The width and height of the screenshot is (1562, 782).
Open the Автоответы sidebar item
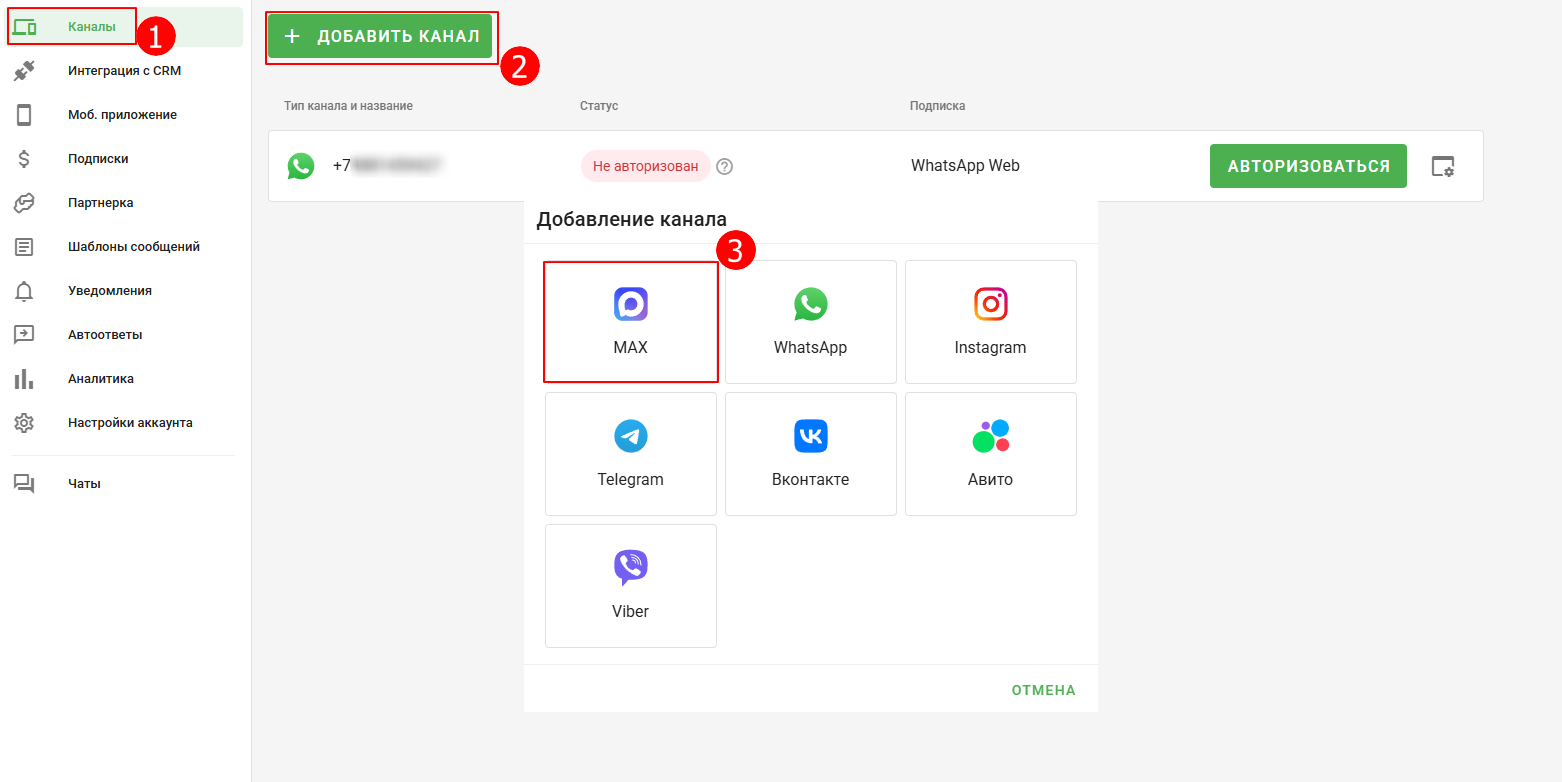105,335
